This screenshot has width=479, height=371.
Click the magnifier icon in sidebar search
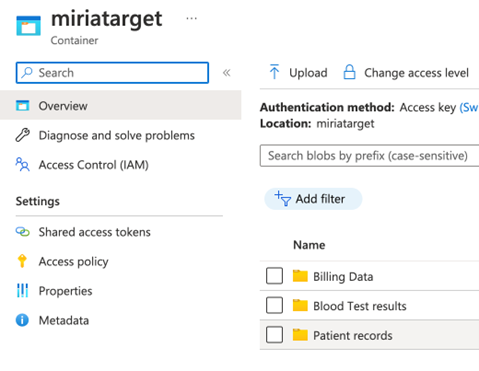27,72
